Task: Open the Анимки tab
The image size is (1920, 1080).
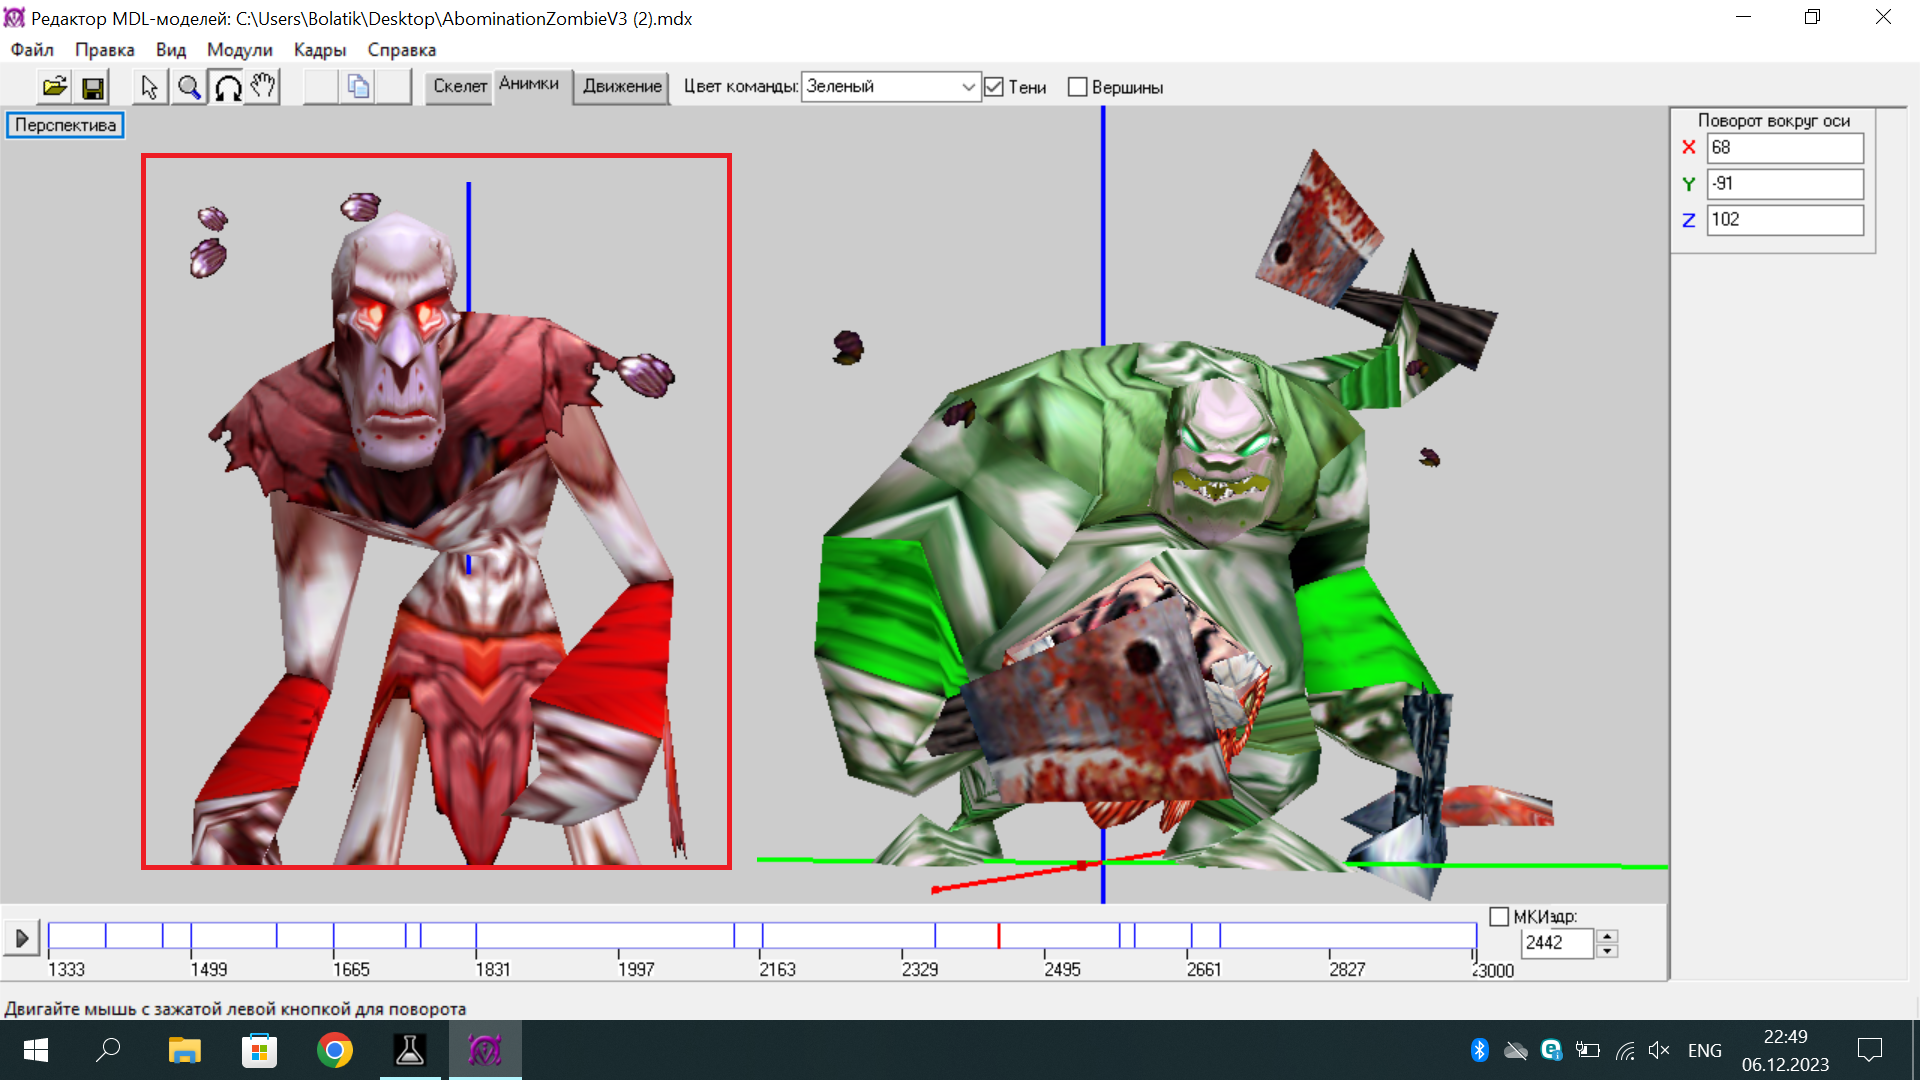Action: pyautogui.click(x=529, y=85)
